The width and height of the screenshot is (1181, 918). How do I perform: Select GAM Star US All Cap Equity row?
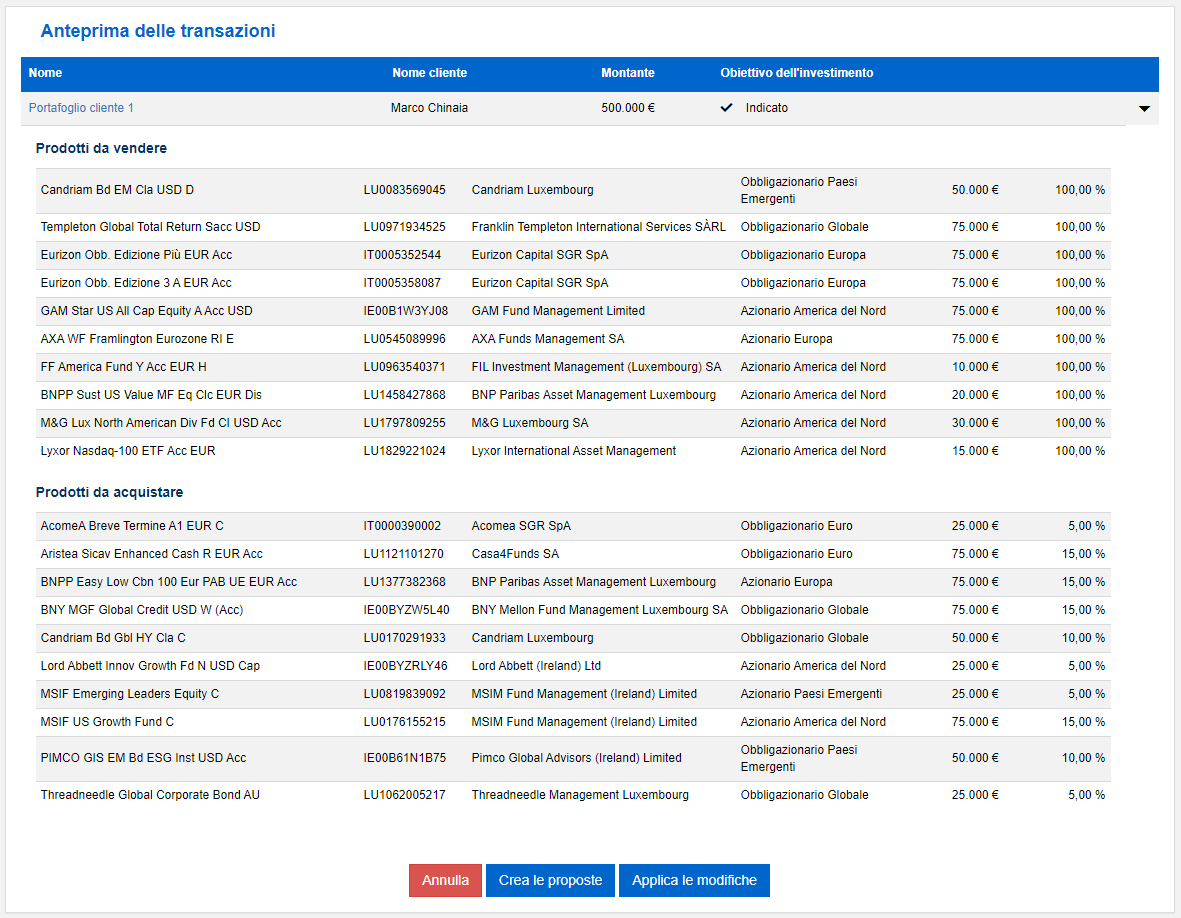coord(573,310)
